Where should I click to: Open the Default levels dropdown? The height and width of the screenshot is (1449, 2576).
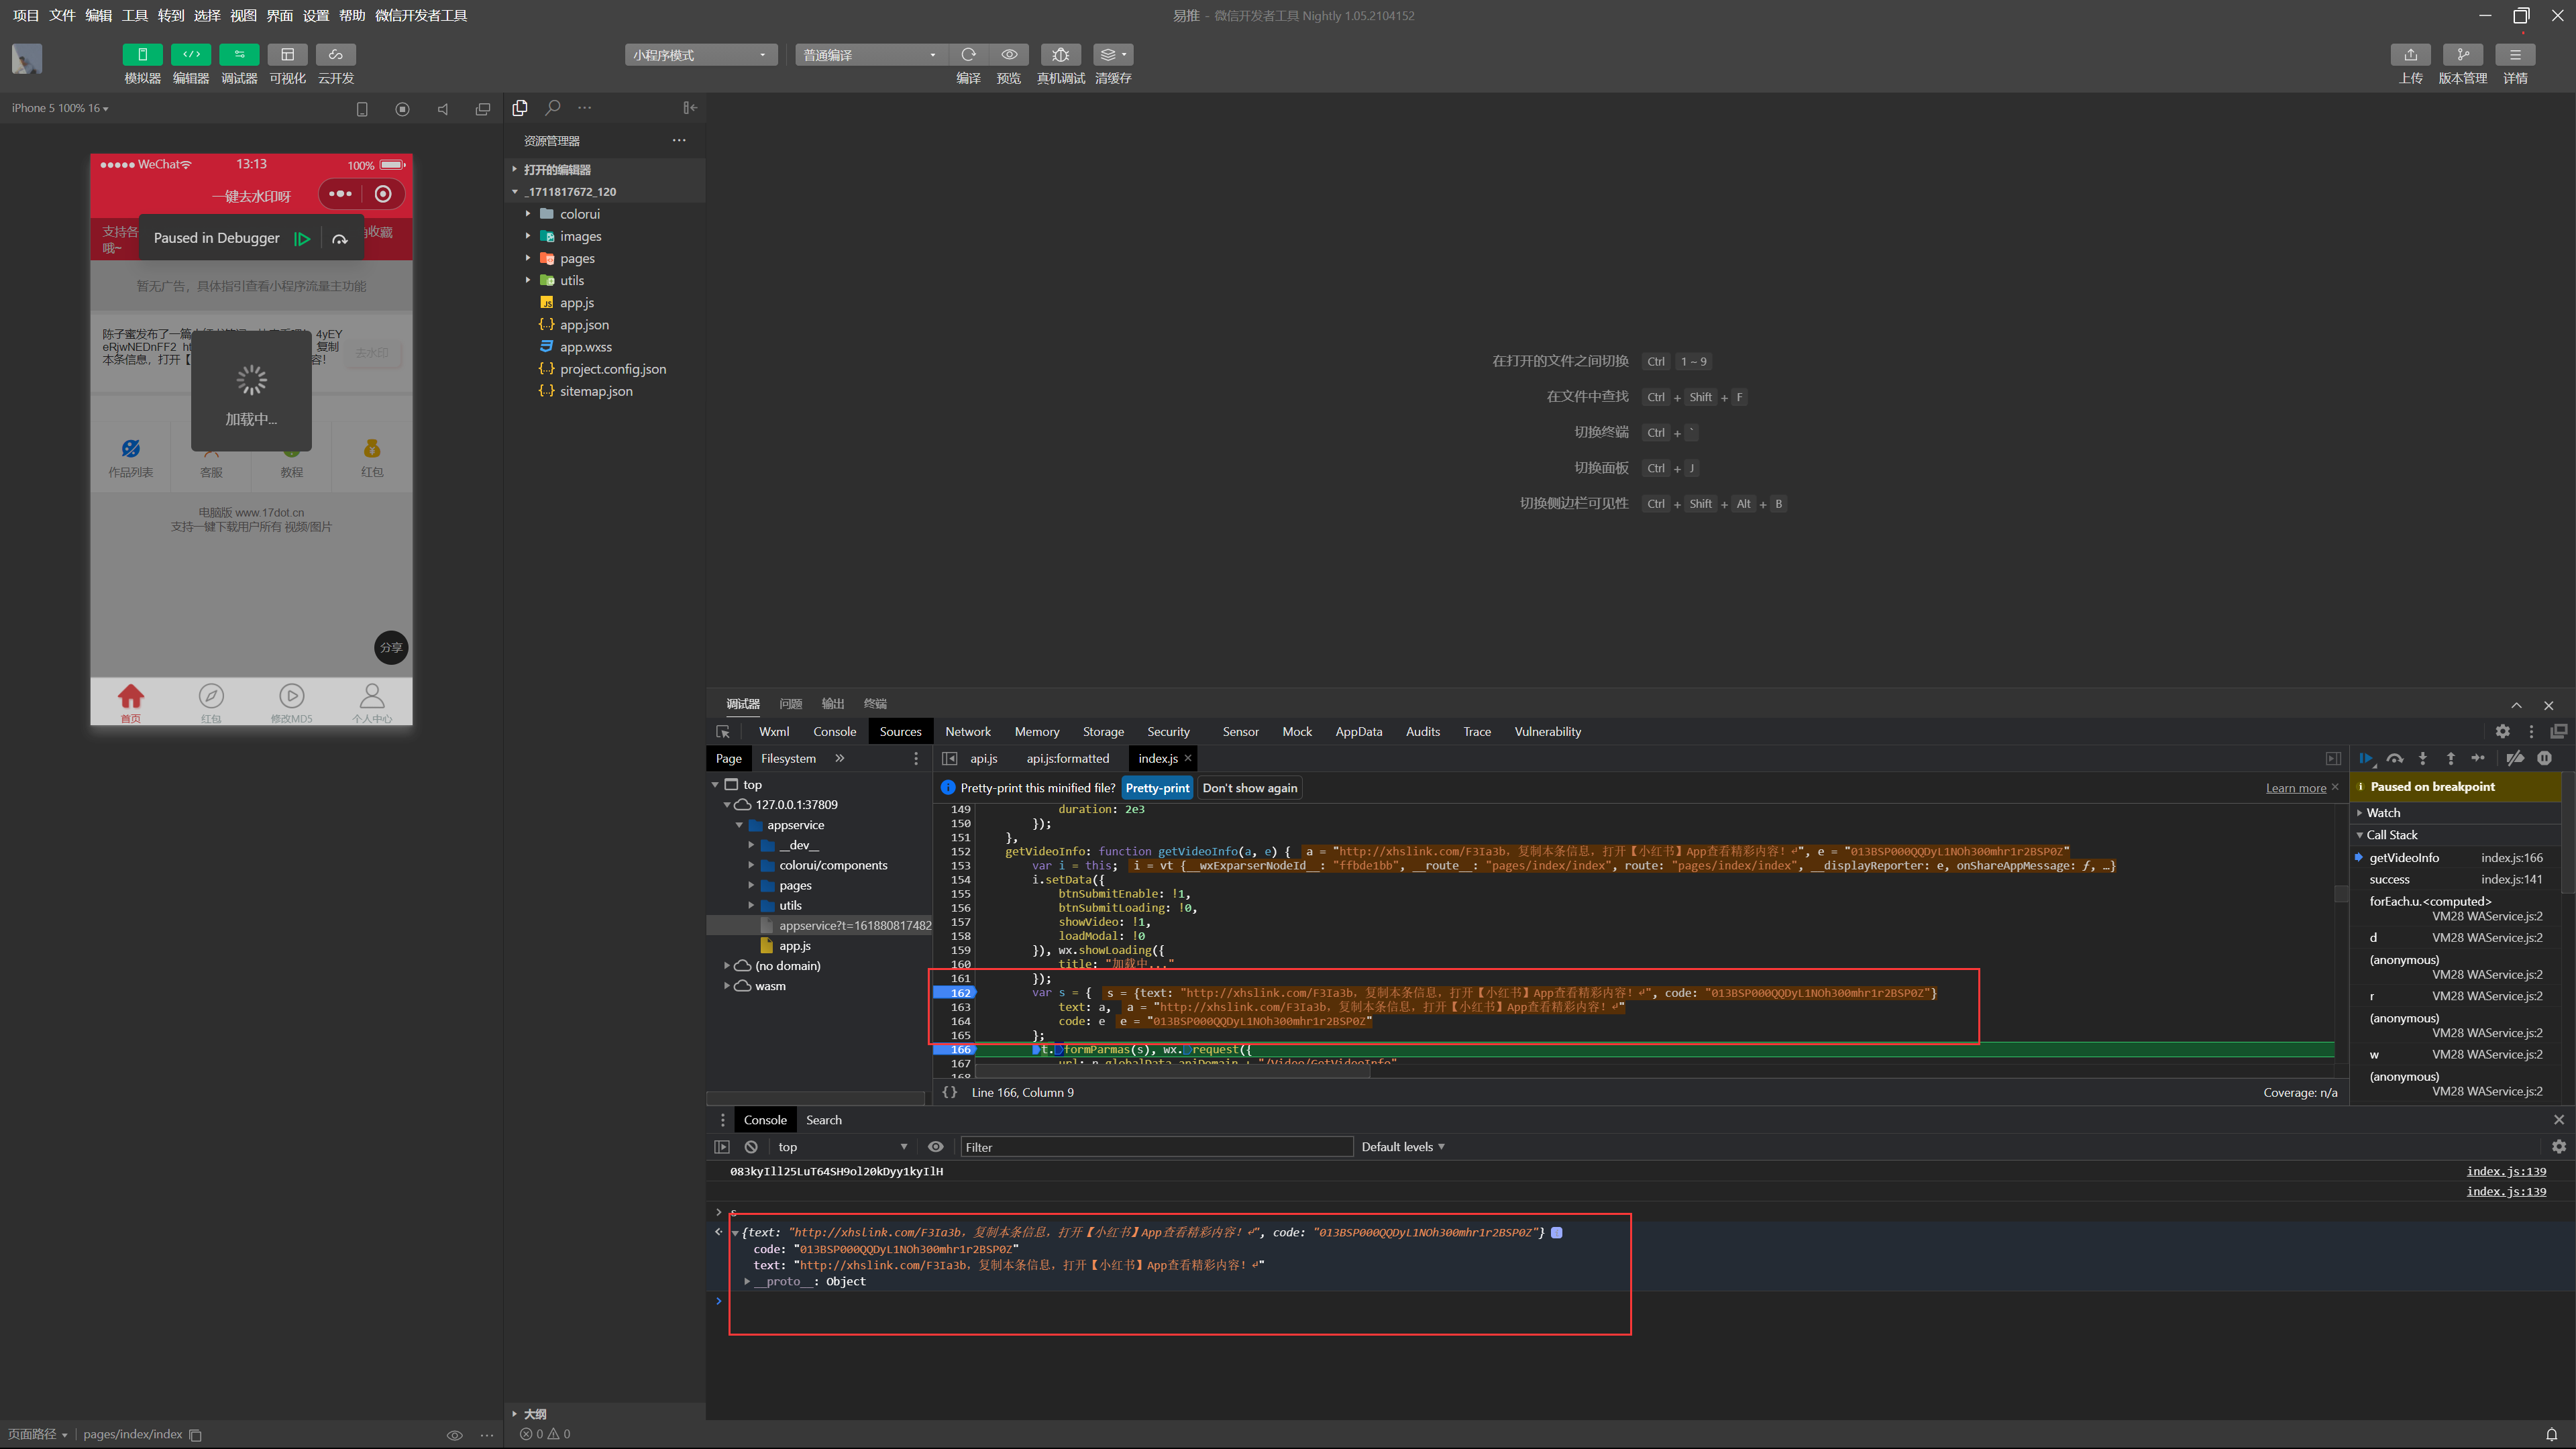click(1402, 1147)
